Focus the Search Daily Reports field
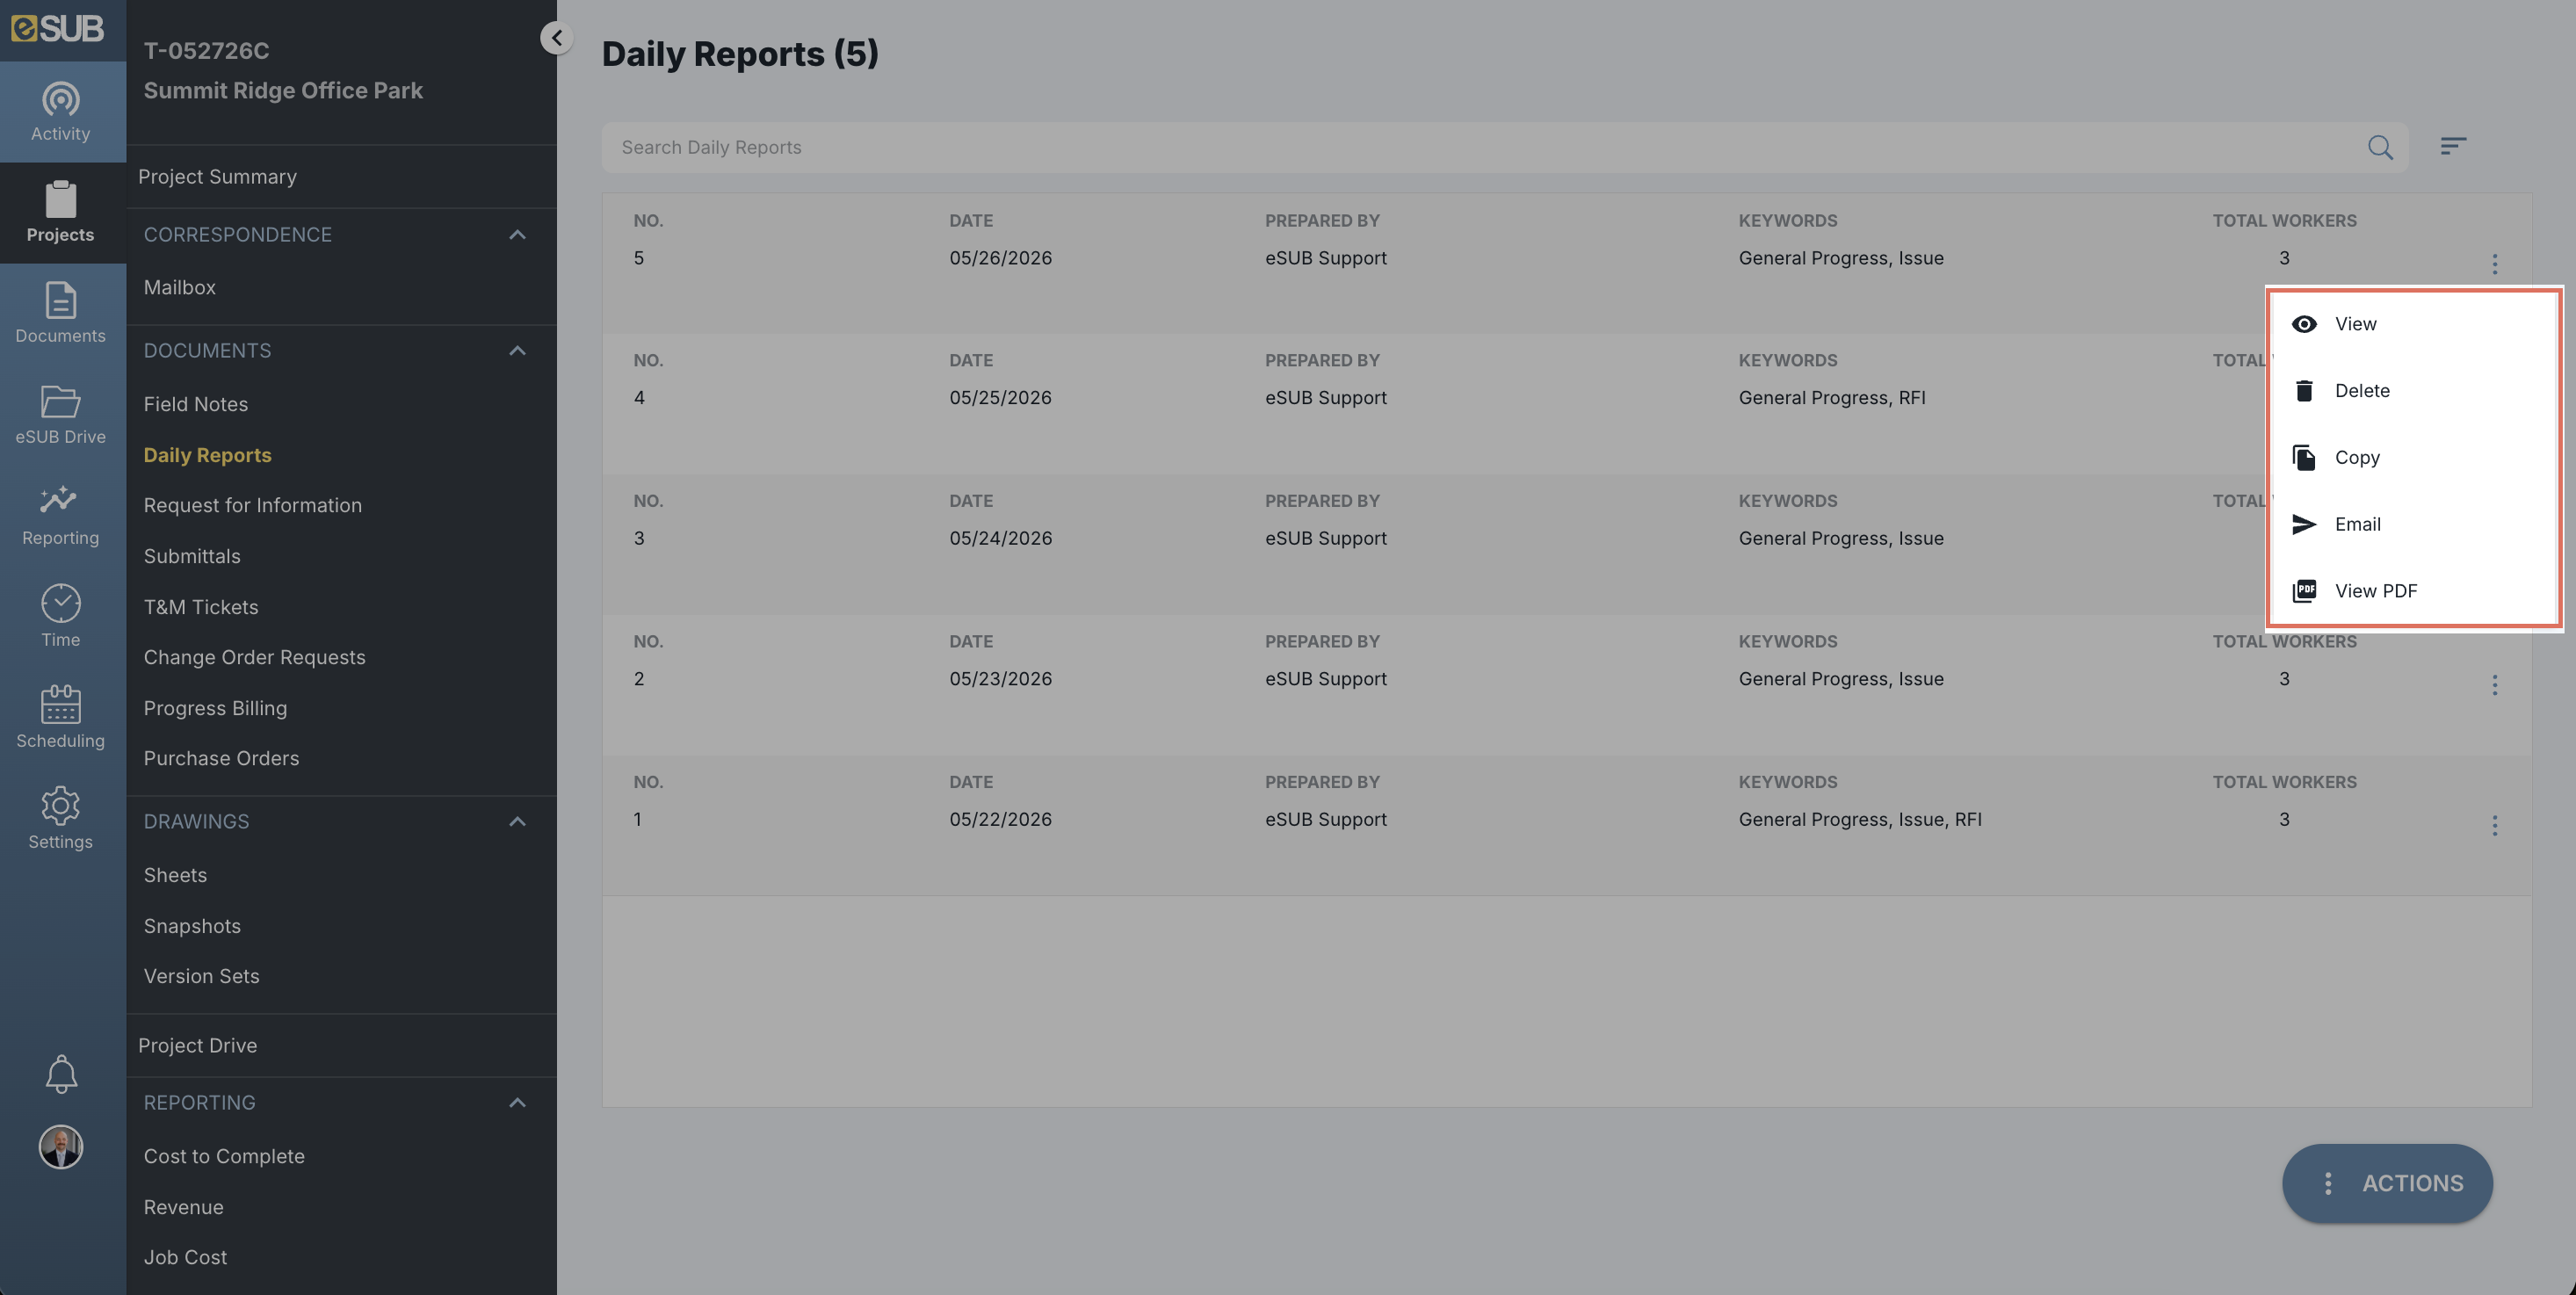The width and height of the screenshot is (2576, 1295). pyautogui.click(x=1504, y=147)
